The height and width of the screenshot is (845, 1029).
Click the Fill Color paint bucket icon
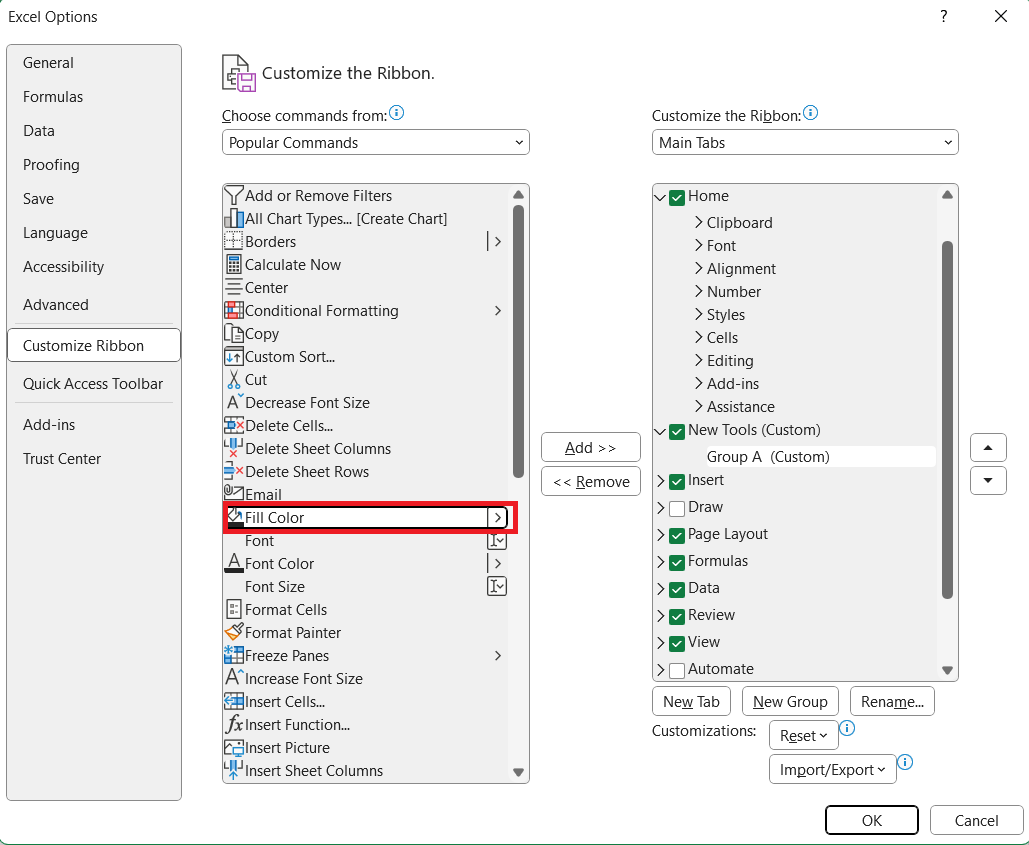pyautogui.click(x=234, y=517)
